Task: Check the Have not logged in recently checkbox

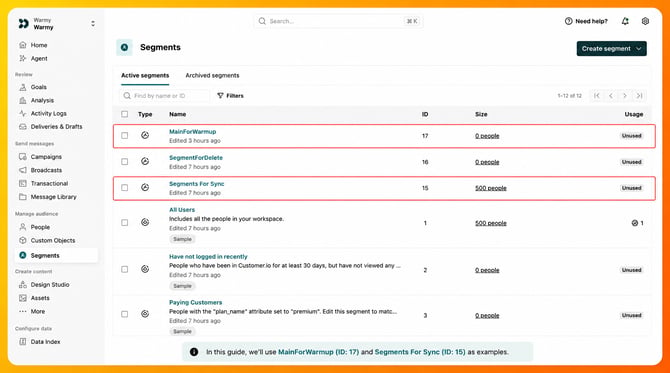Action: [x=124, y=269]
